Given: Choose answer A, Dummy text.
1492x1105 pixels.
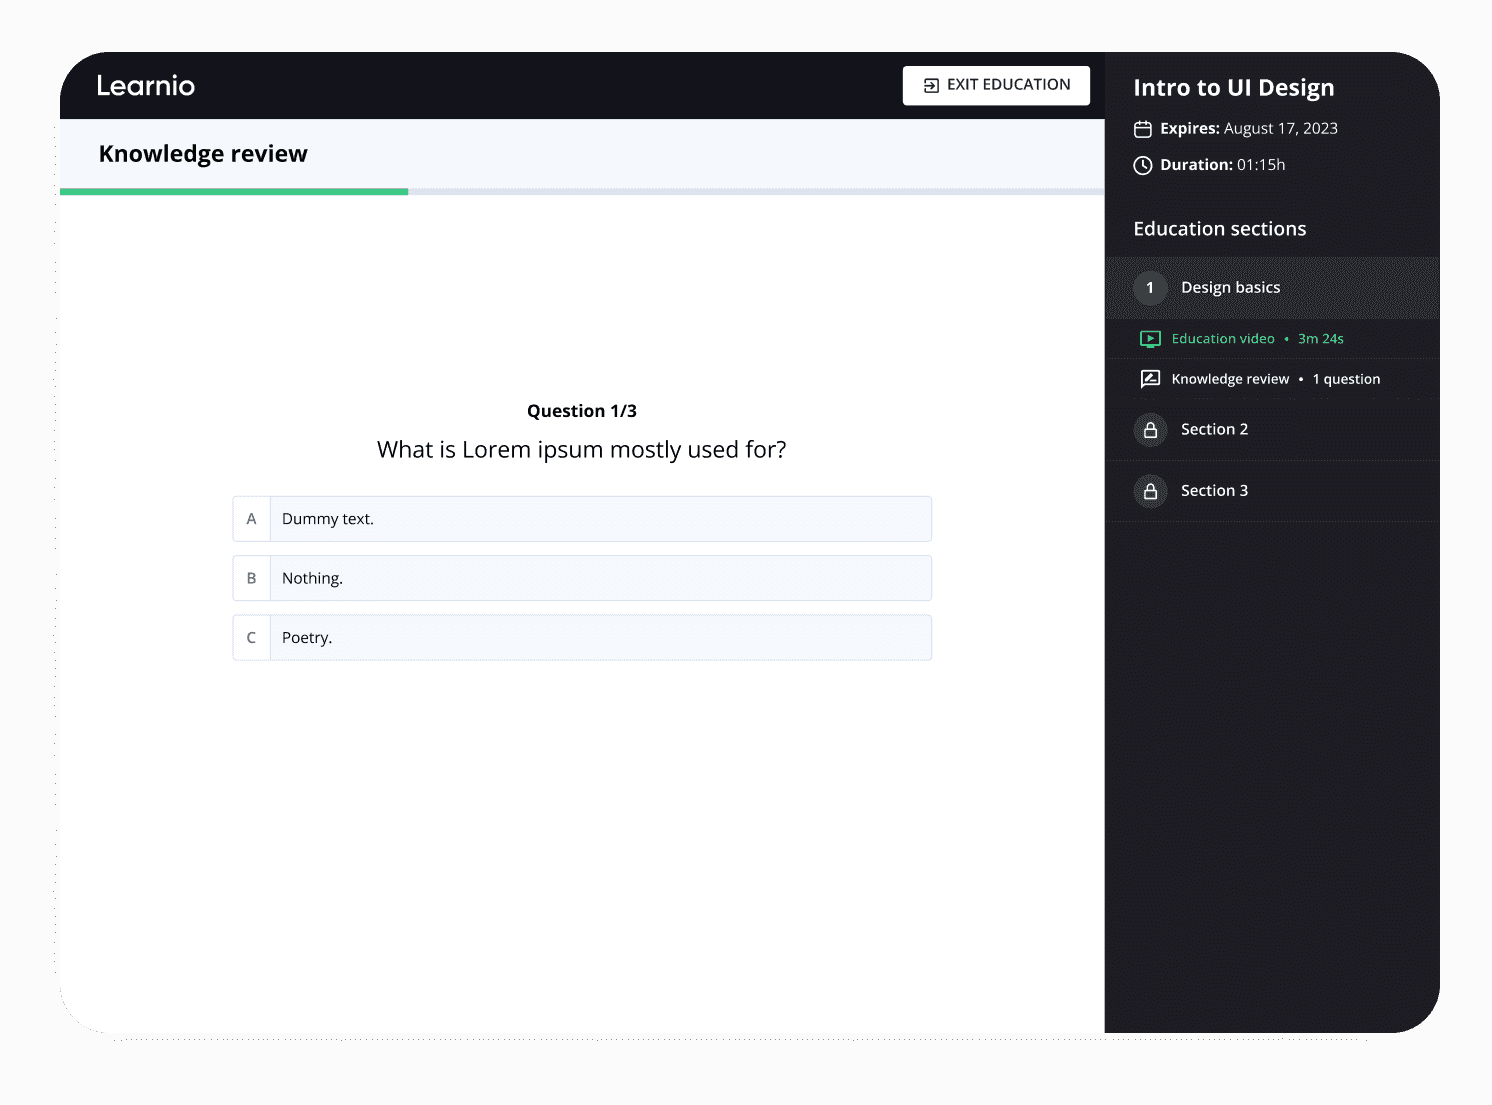Looking at the screenshot, I should [x=582, y=519].
